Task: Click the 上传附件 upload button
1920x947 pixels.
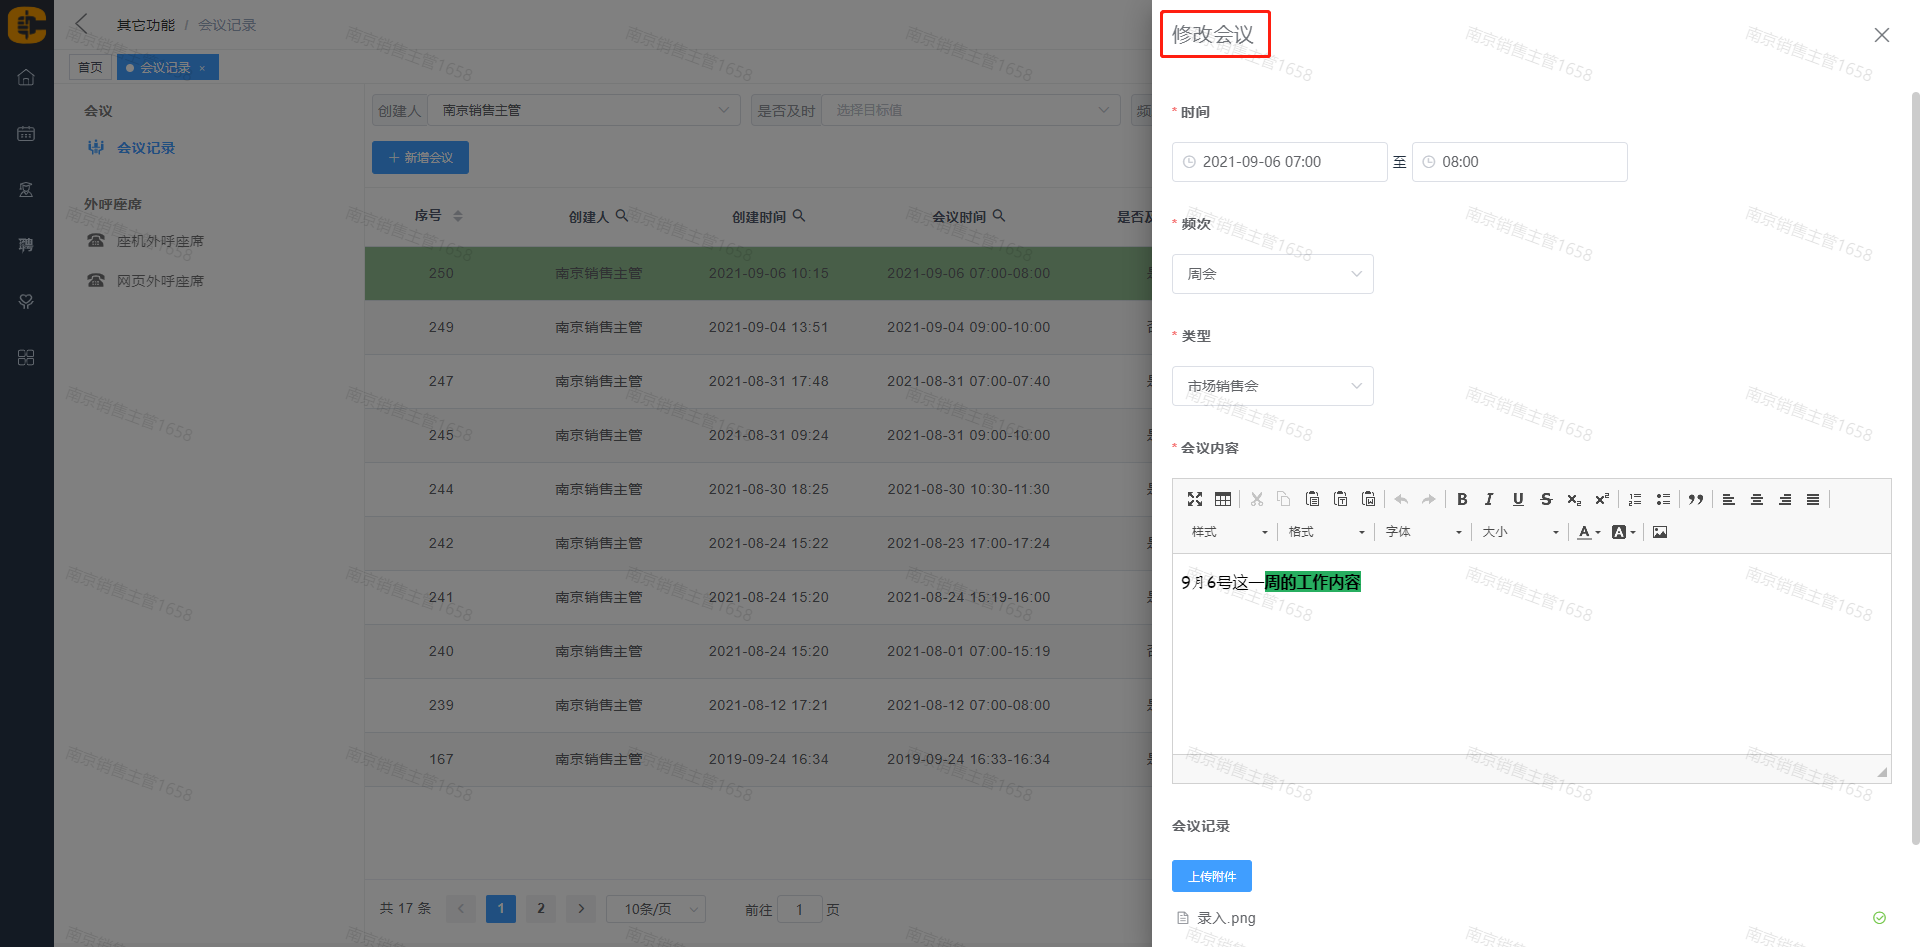Action: point(1211,876)
